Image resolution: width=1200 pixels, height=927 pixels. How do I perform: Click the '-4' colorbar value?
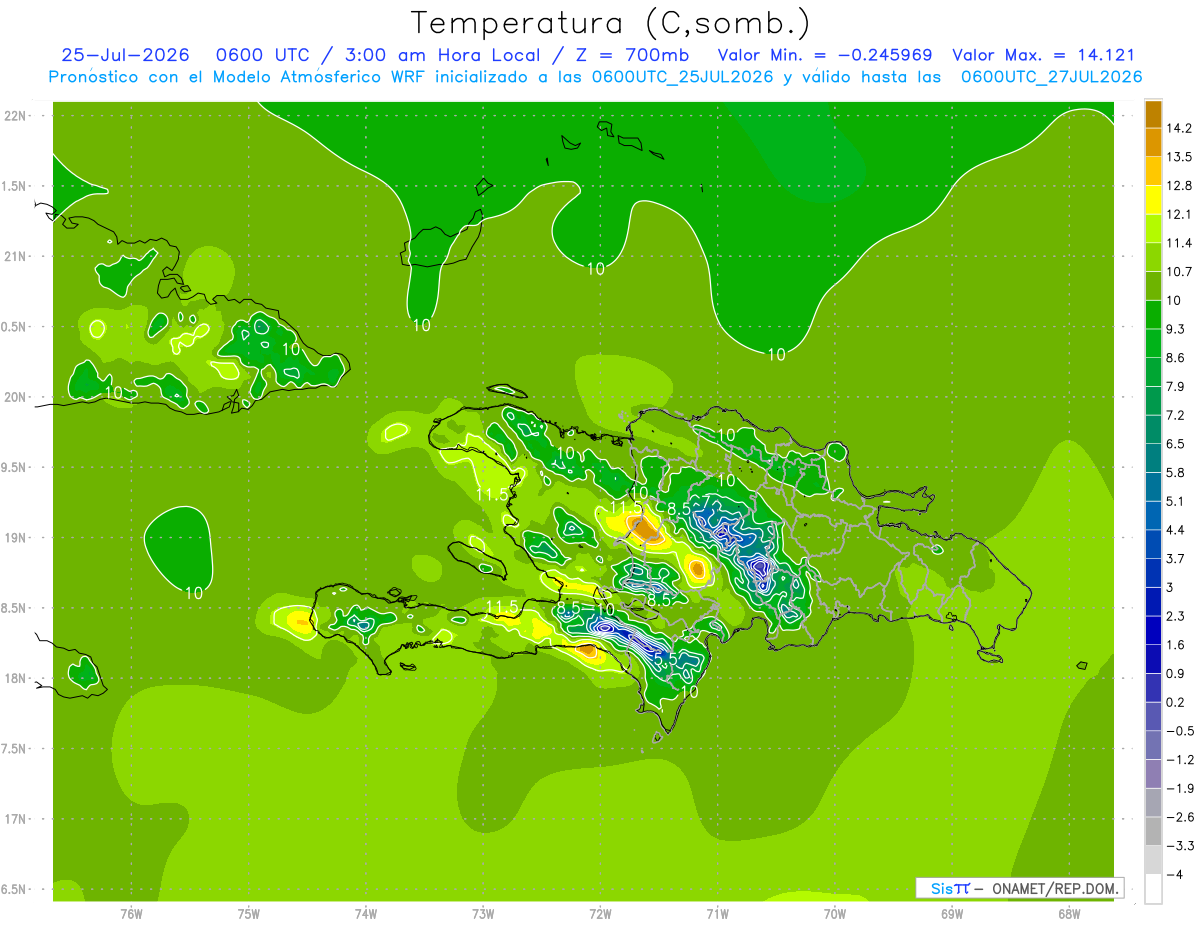(1176, 875)
